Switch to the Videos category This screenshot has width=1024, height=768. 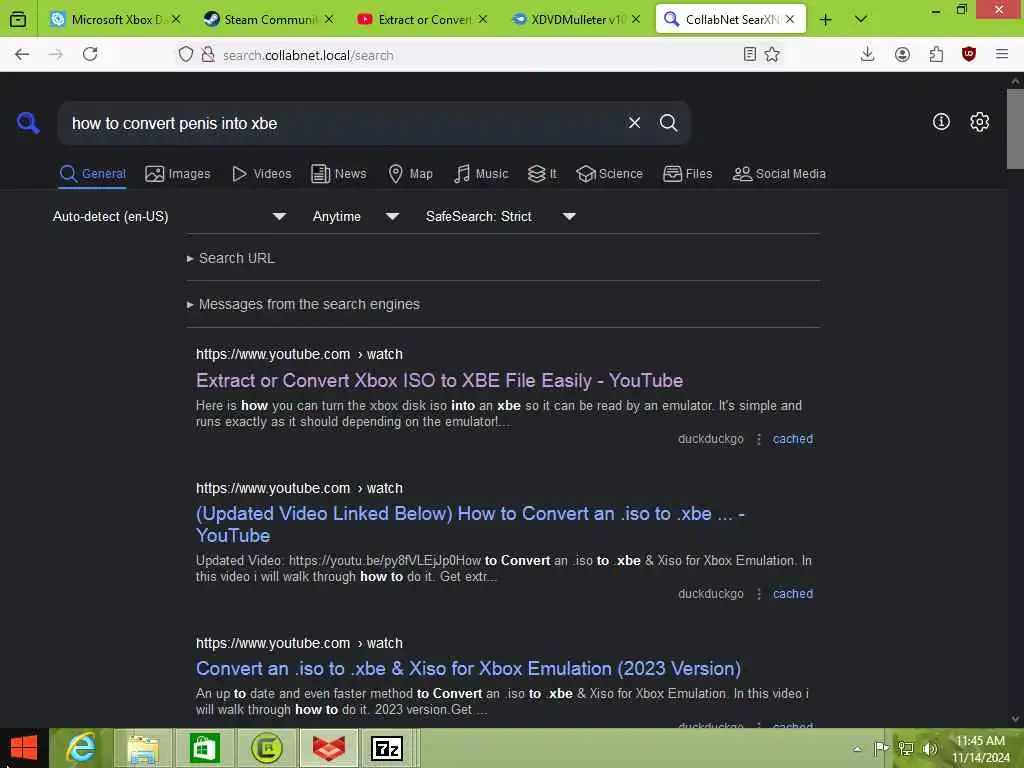(261, 174)
